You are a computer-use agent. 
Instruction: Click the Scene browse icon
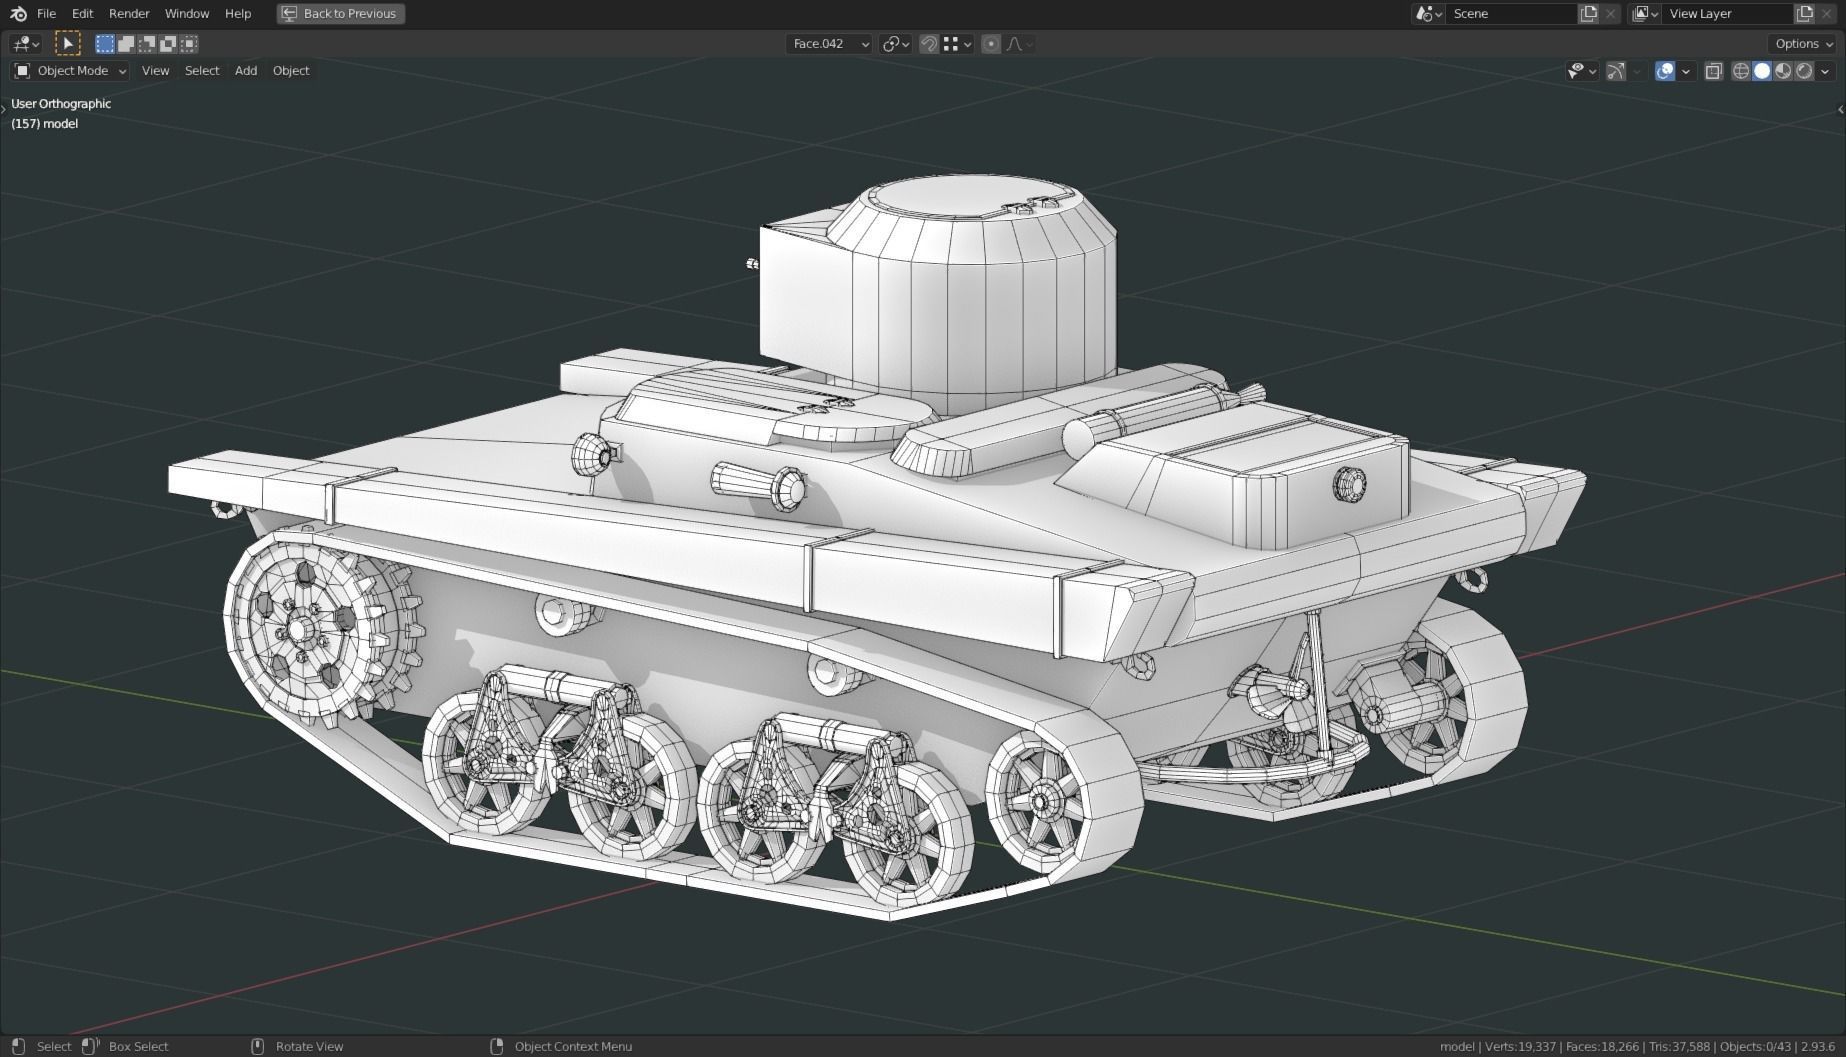pyautogui.click(x=1428, y=14)
